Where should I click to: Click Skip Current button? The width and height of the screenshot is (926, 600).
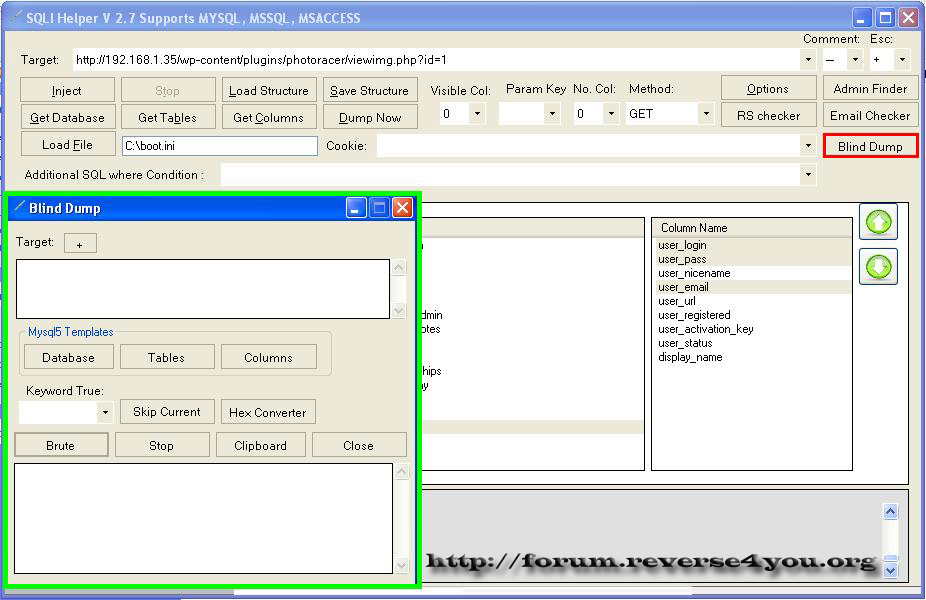pos(167,412)
